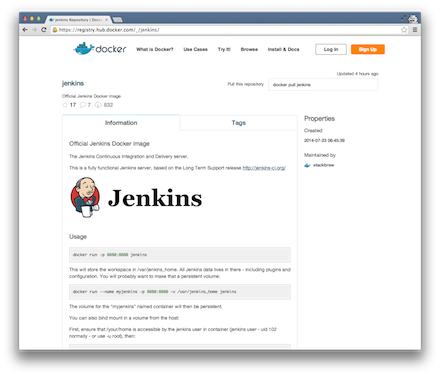Click the Usage heading
Viewport: 440px width, 376px height.
pos(78,237)
